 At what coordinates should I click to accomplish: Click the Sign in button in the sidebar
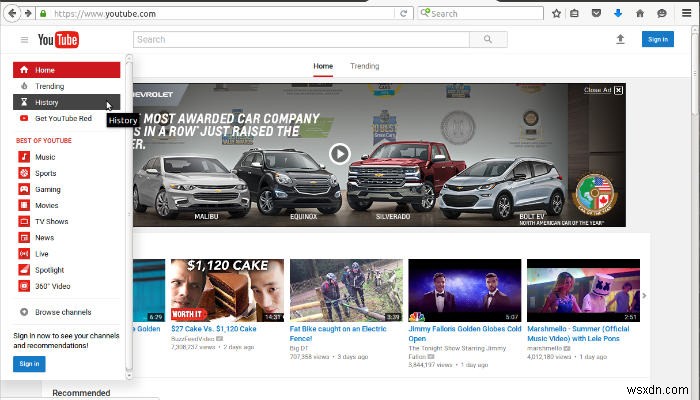tap(29, 364)
